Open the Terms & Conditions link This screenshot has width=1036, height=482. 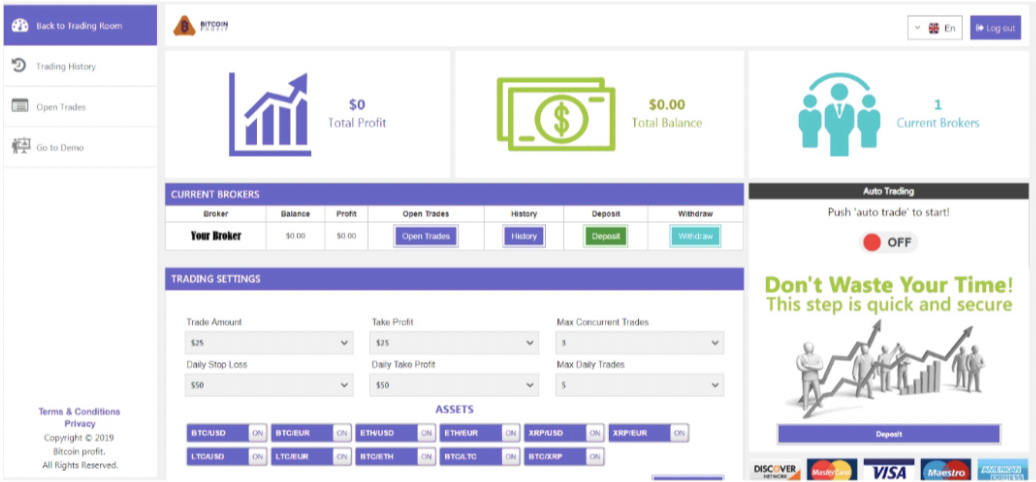pos(79,411)
